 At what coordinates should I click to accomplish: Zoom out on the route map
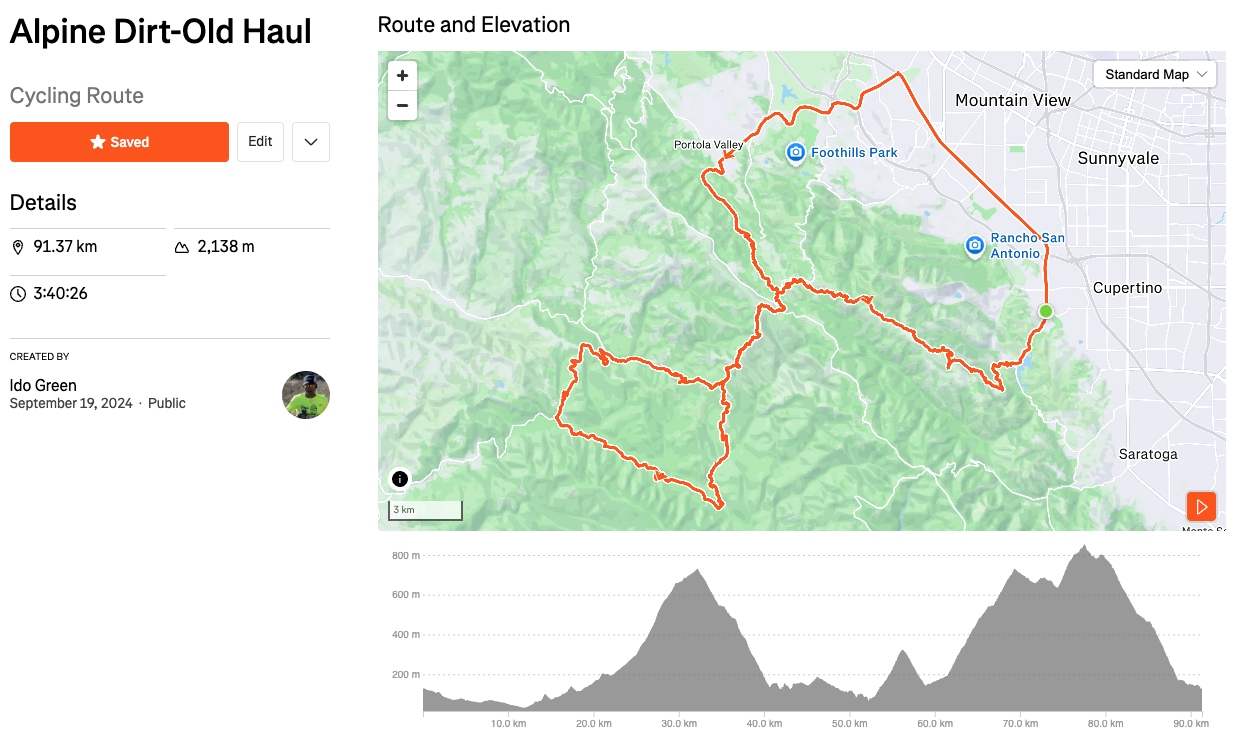tap(402, 105)
